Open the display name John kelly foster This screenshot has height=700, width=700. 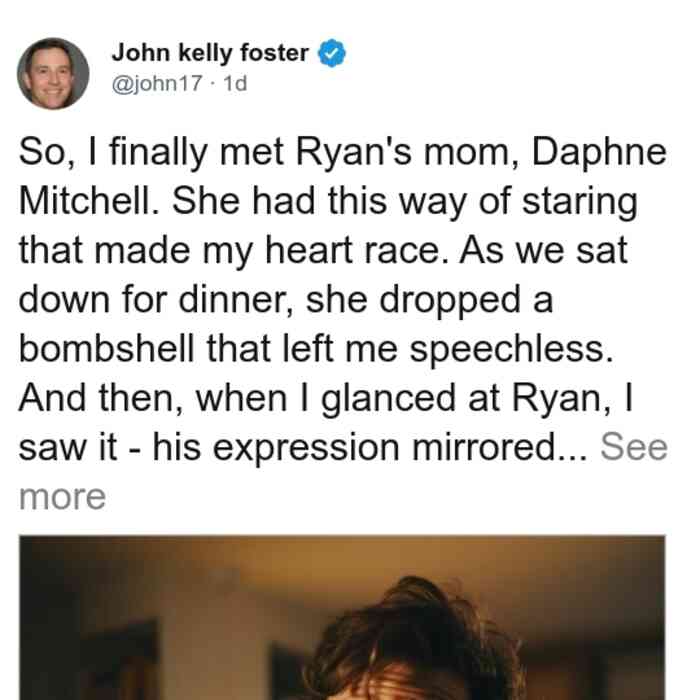tap(210, 53)
